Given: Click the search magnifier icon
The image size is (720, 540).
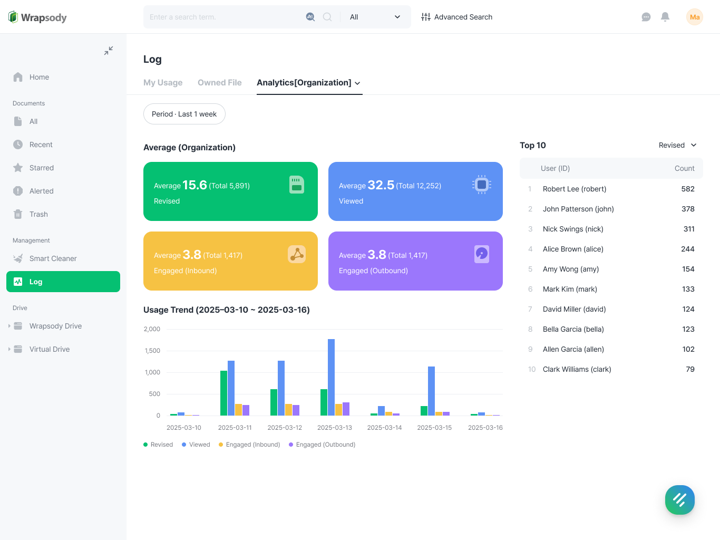Looking at the screenshot, I should pyautogui.click(x=327, y=17).
